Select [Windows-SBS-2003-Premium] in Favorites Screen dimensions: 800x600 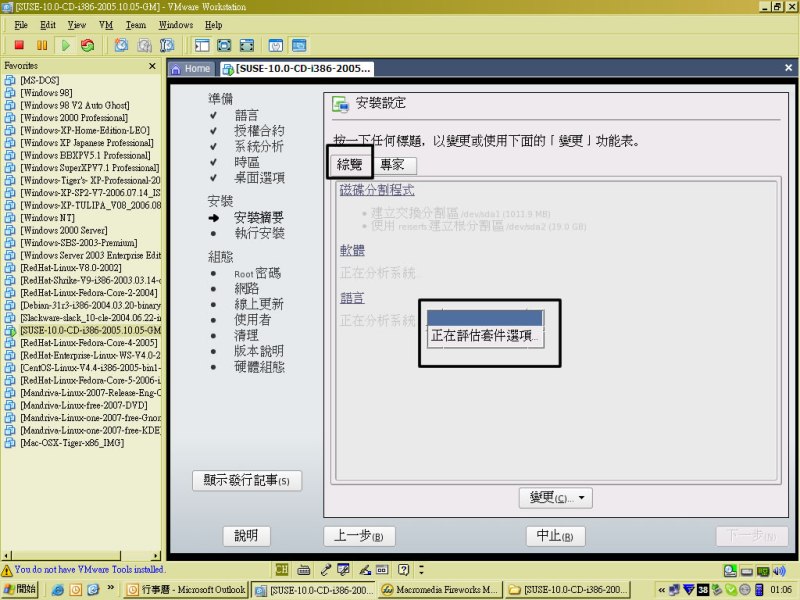pyautogui.click(x=79, y=243)
